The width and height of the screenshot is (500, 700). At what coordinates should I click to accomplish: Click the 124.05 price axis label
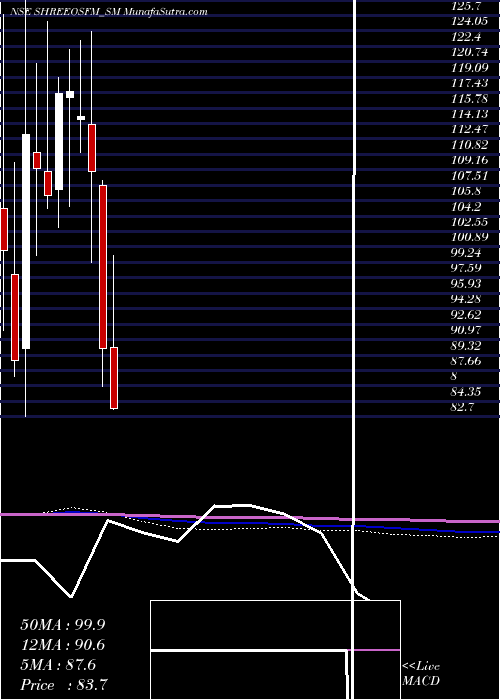click(470, 21)
